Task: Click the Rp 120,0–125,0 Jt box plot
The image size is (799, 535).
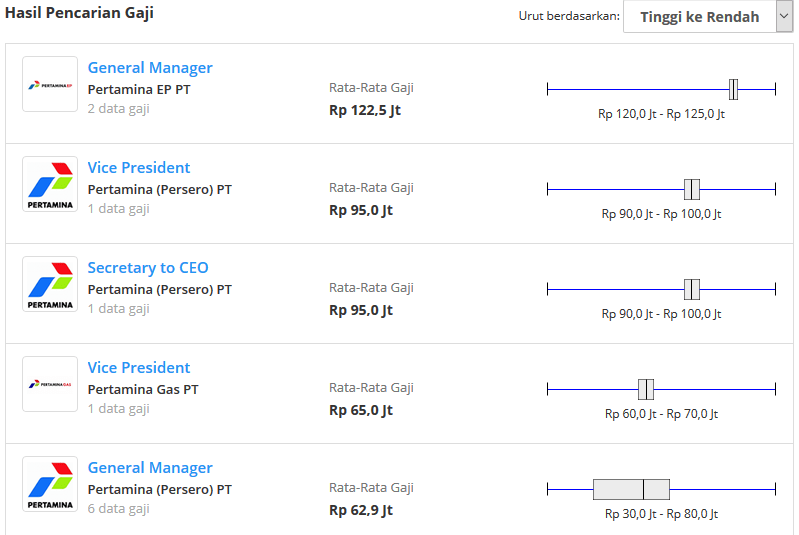Action: pos(661,89)
